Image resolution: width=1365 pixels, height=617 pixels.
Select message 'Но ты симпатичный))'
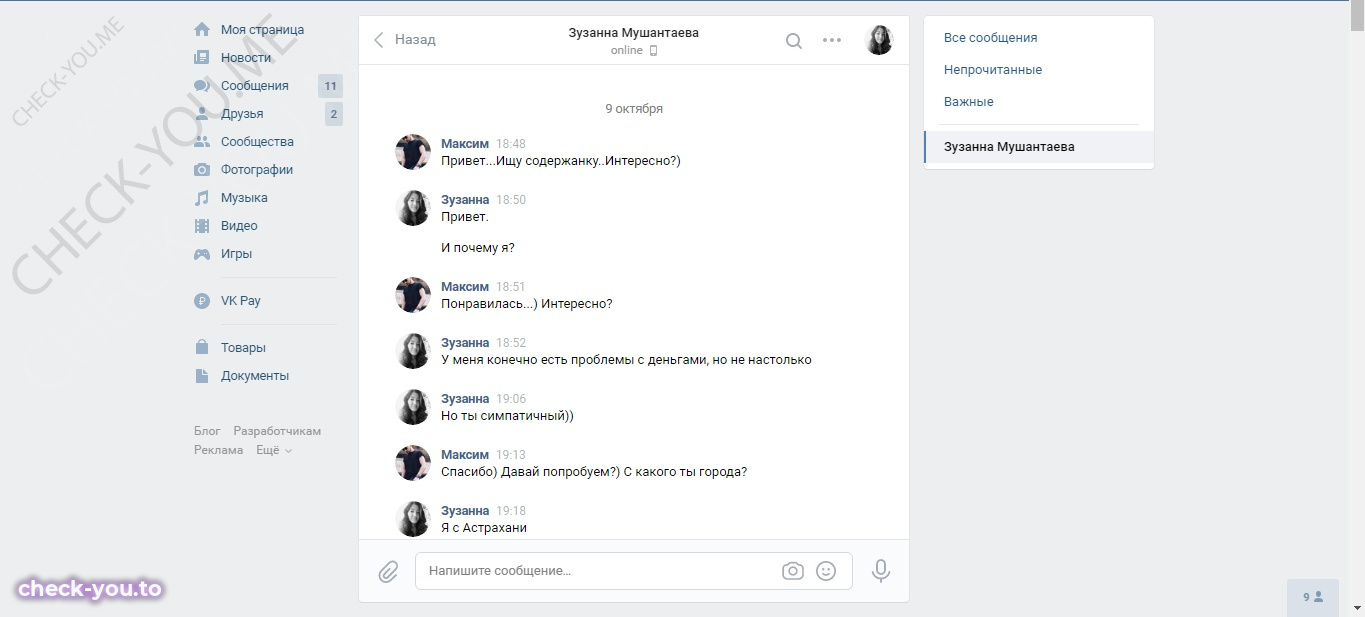click(x=507, y=416)
